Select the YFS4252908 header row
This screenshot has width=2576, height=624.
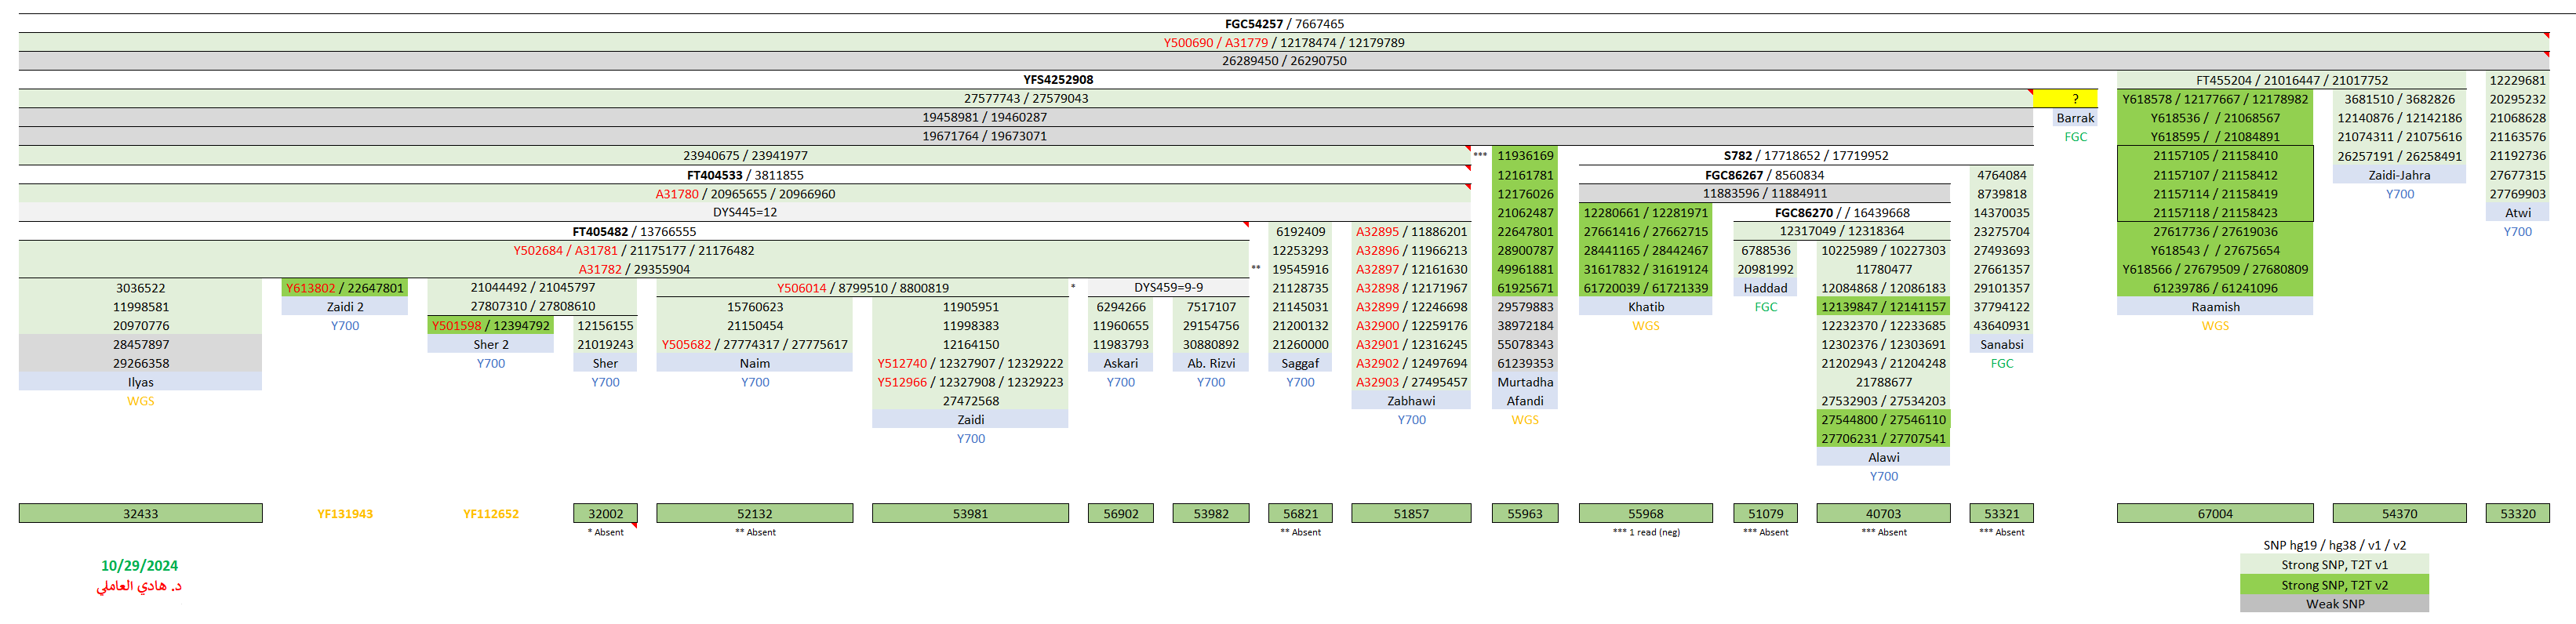coord(1057,80)
